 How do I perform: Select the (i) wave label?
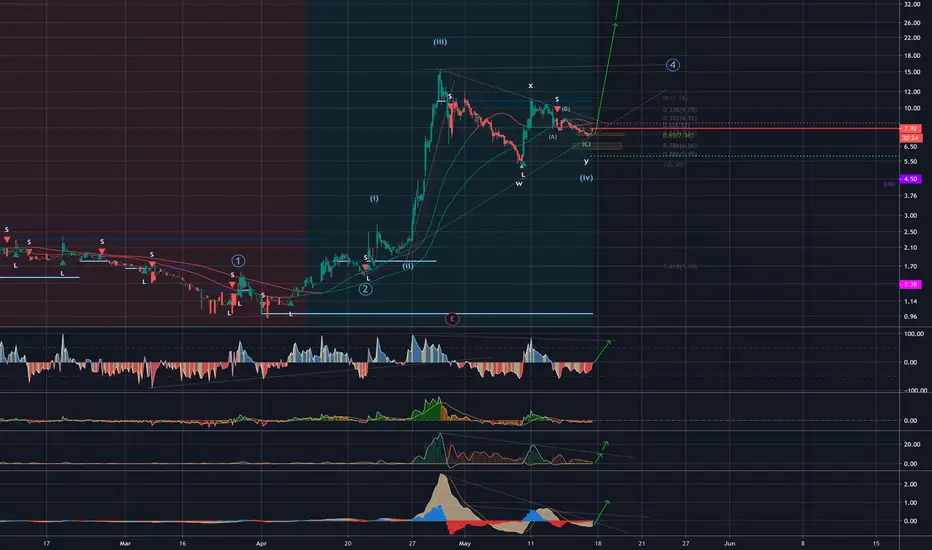tap(374, 198)
